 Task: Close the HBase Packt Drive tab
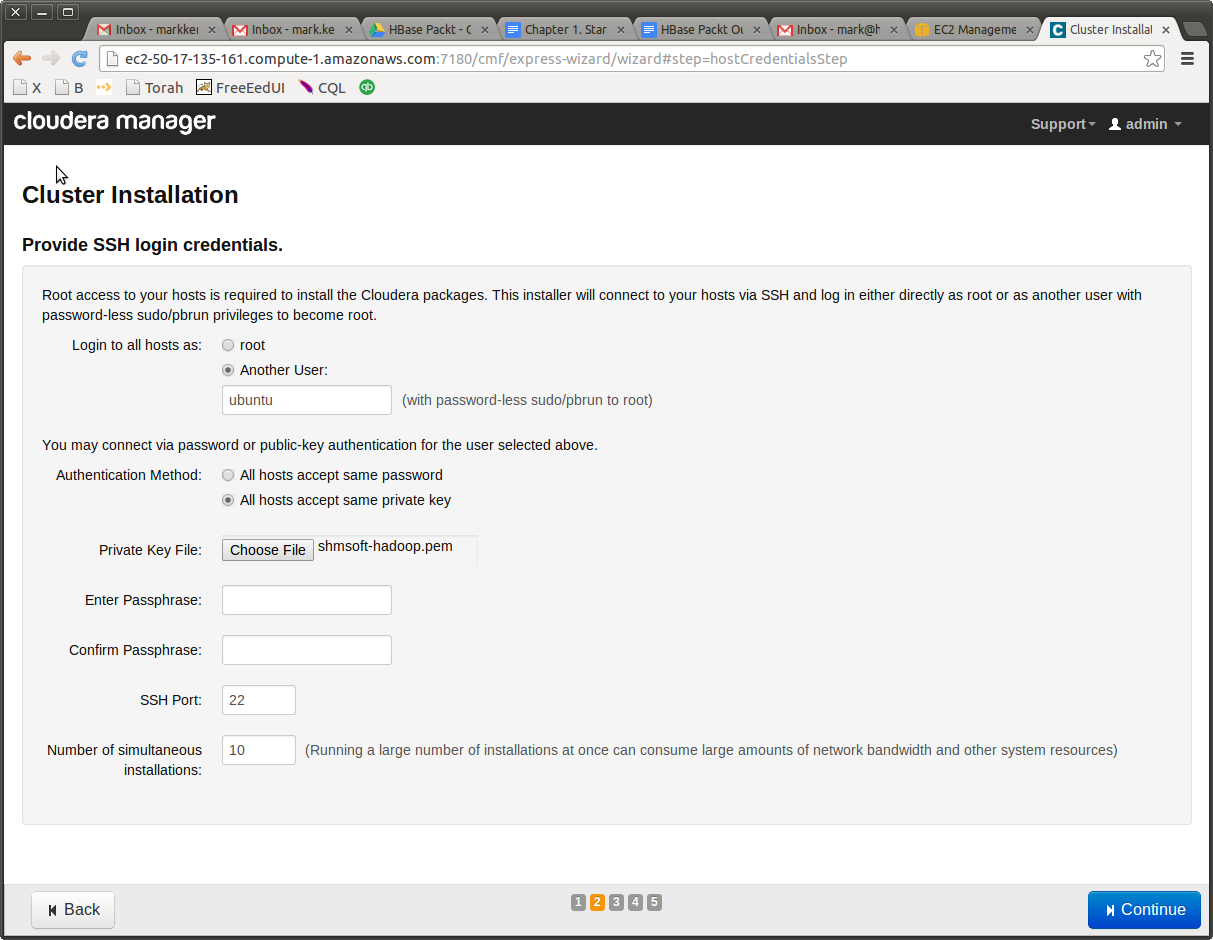point(484,30)
